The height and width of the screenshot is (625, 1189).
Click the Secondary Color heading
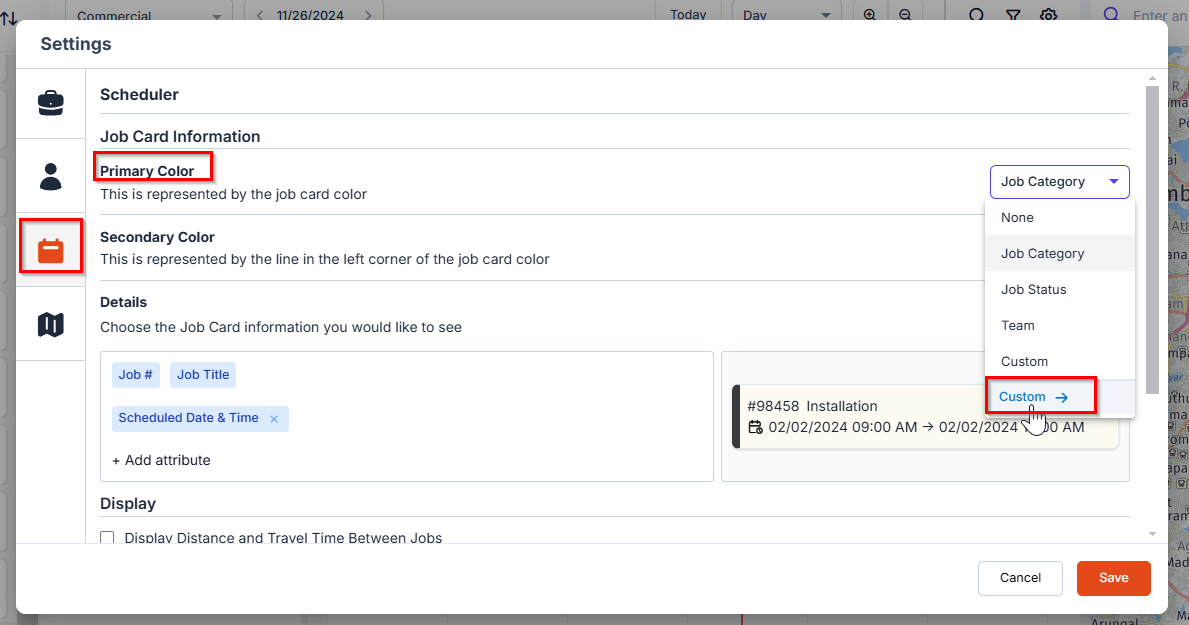(x=157, y=237)
